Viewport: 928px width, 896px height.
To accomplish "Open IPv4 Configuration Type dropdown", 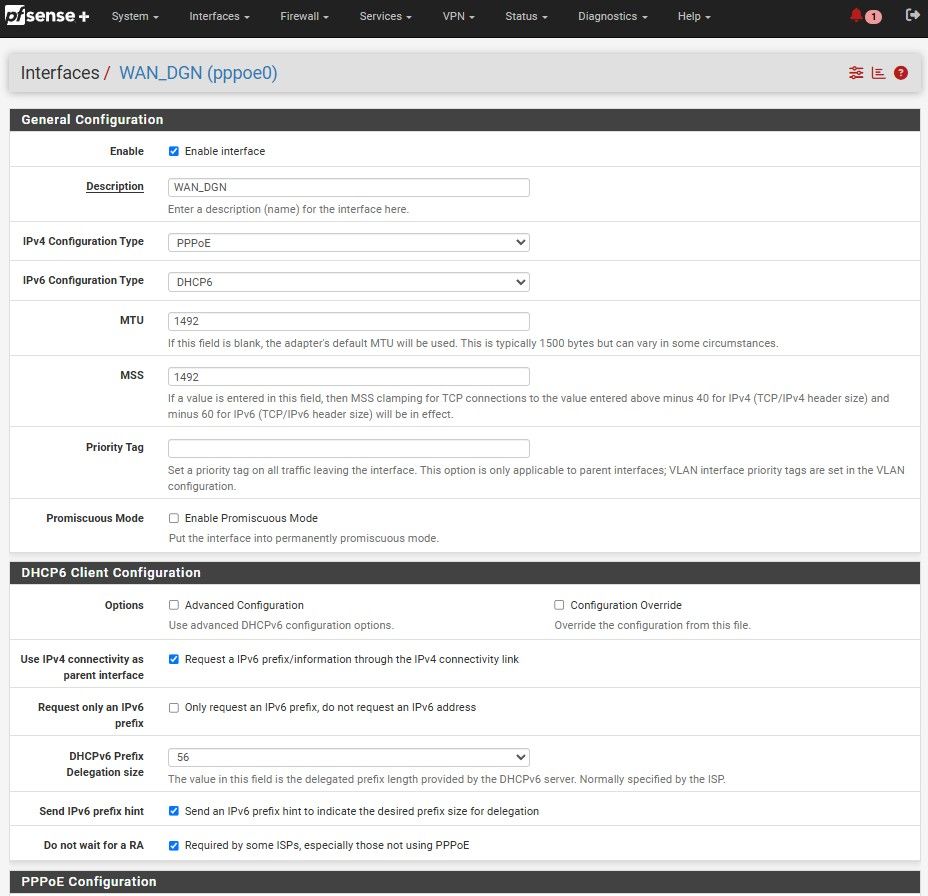I will [348, 242].
